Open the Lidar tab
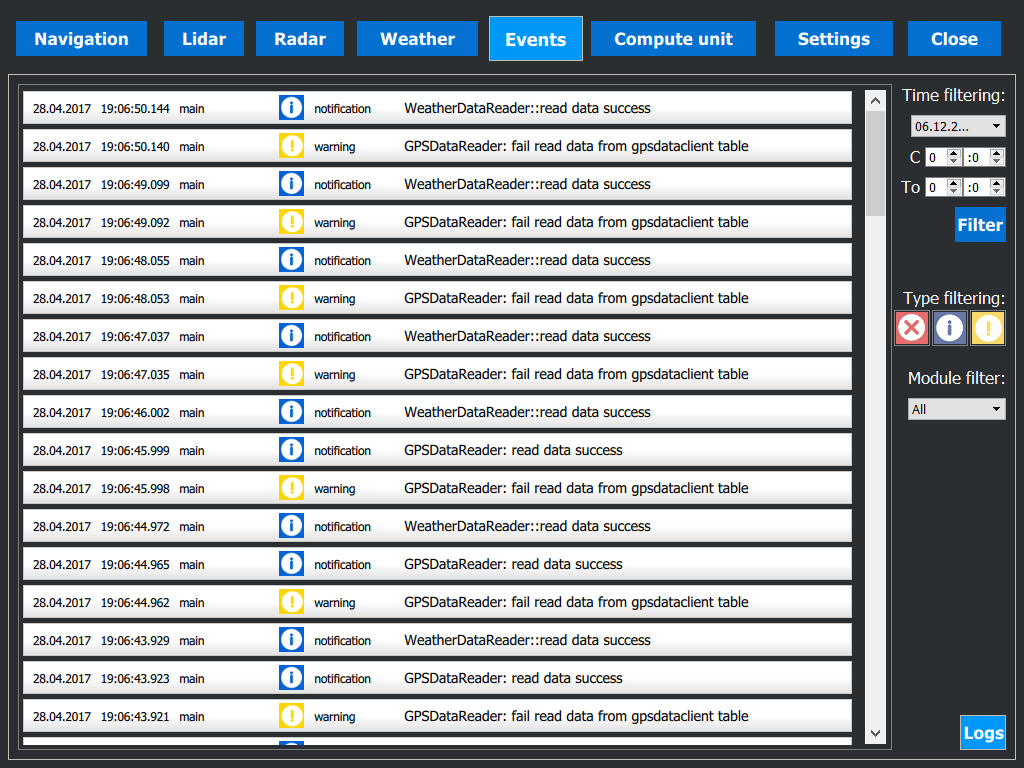 coord(204,39)
